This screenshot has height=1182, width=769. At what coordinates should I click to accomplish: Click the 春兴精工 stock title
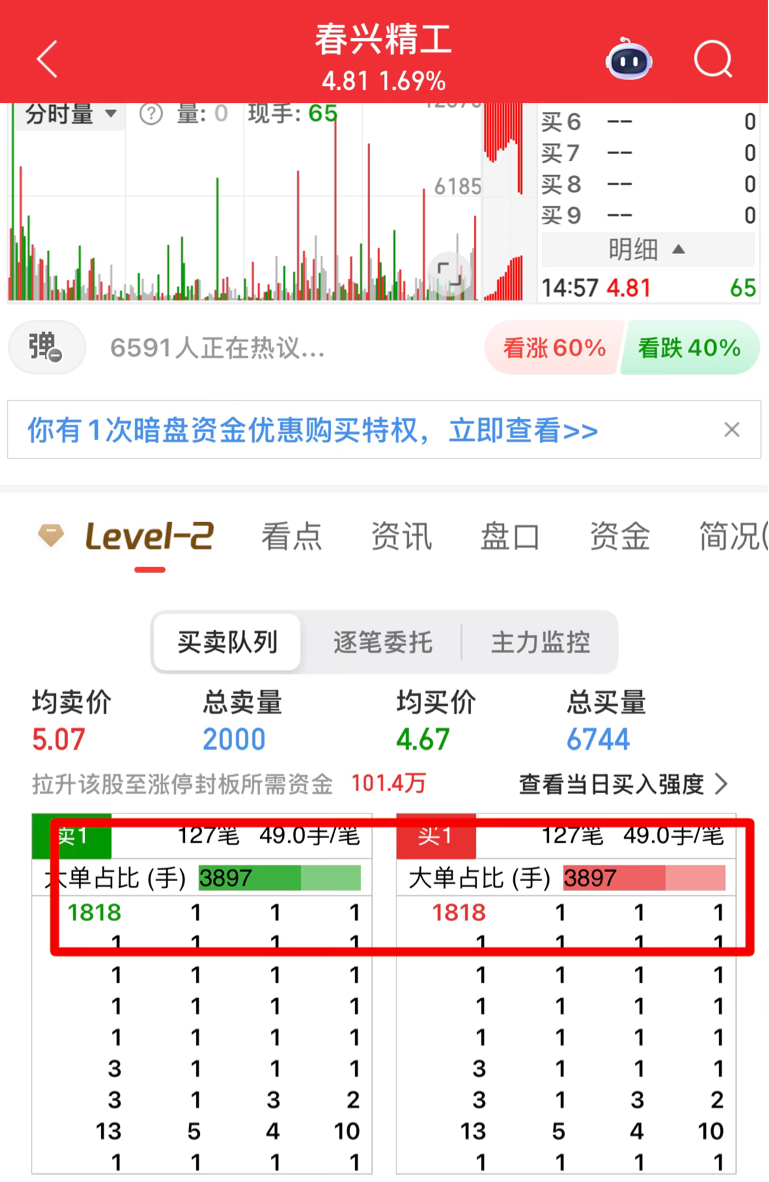tap(383, 39)
